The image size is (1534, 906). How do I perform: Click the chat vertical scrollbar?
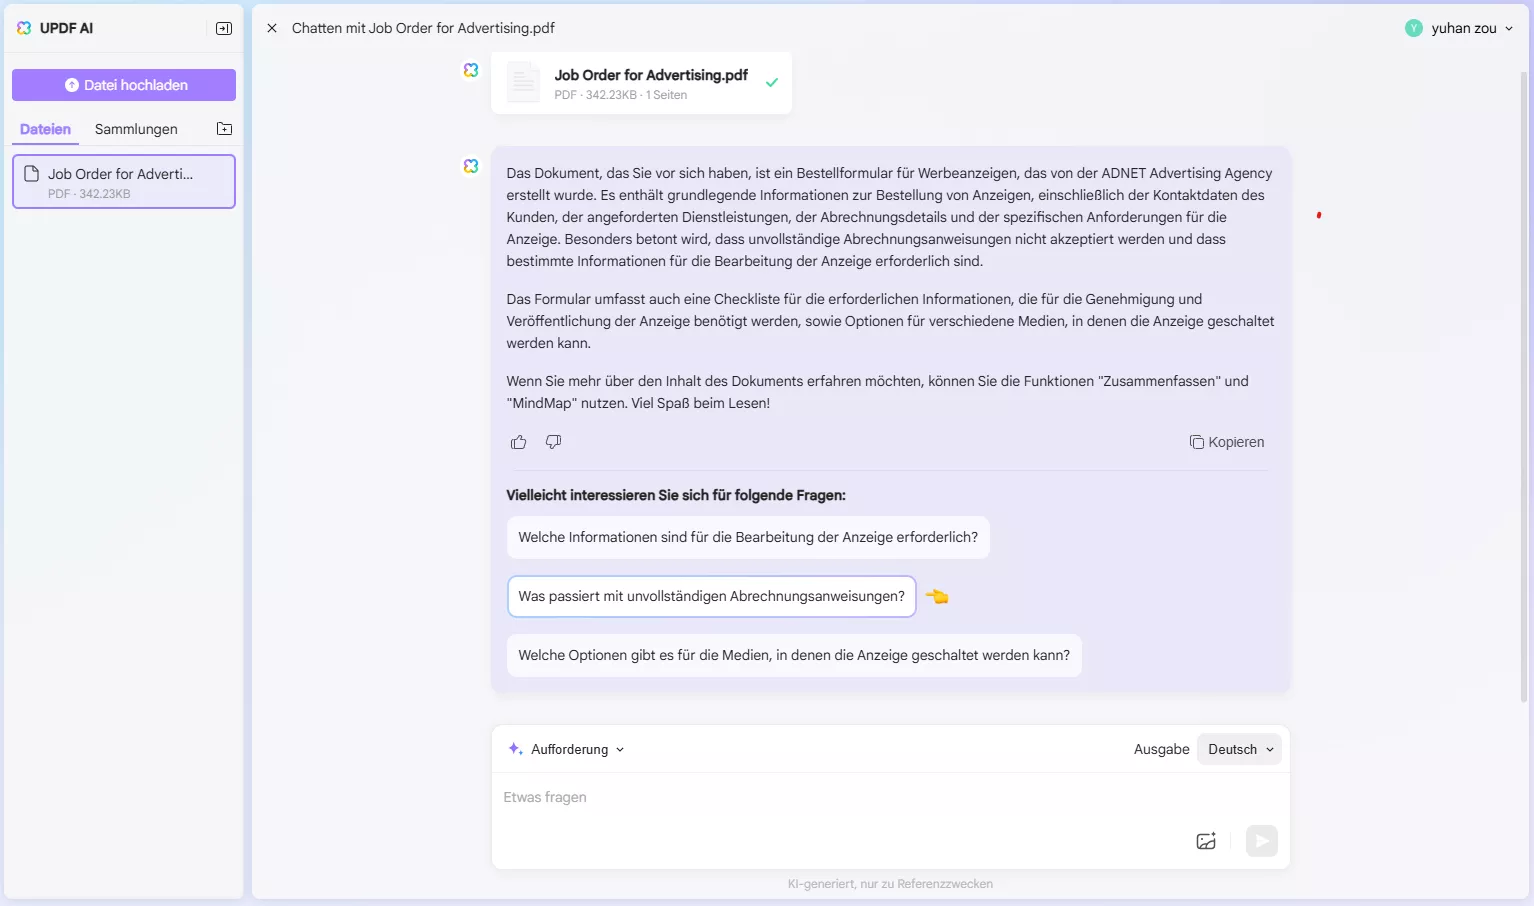pyautogui.click(x=1524, y=385)
